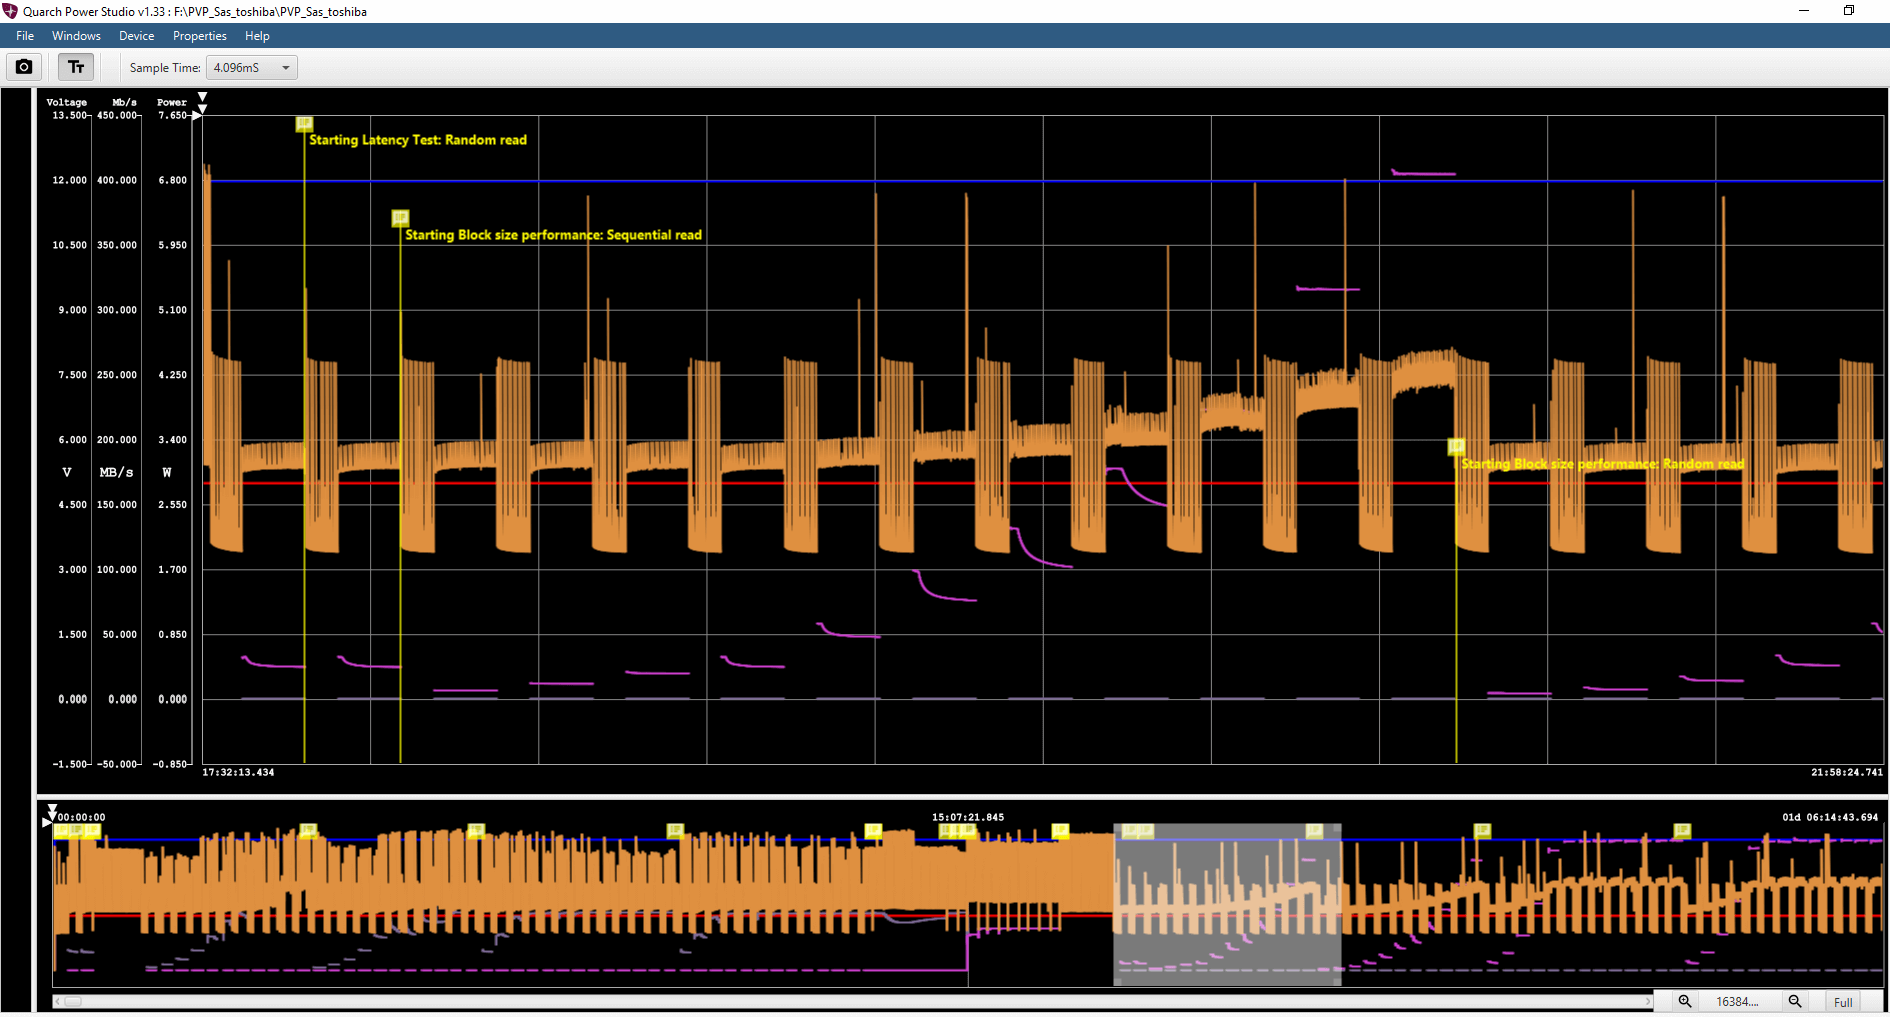
Task: Open the Windows menu
Action: tap(76, 36)
